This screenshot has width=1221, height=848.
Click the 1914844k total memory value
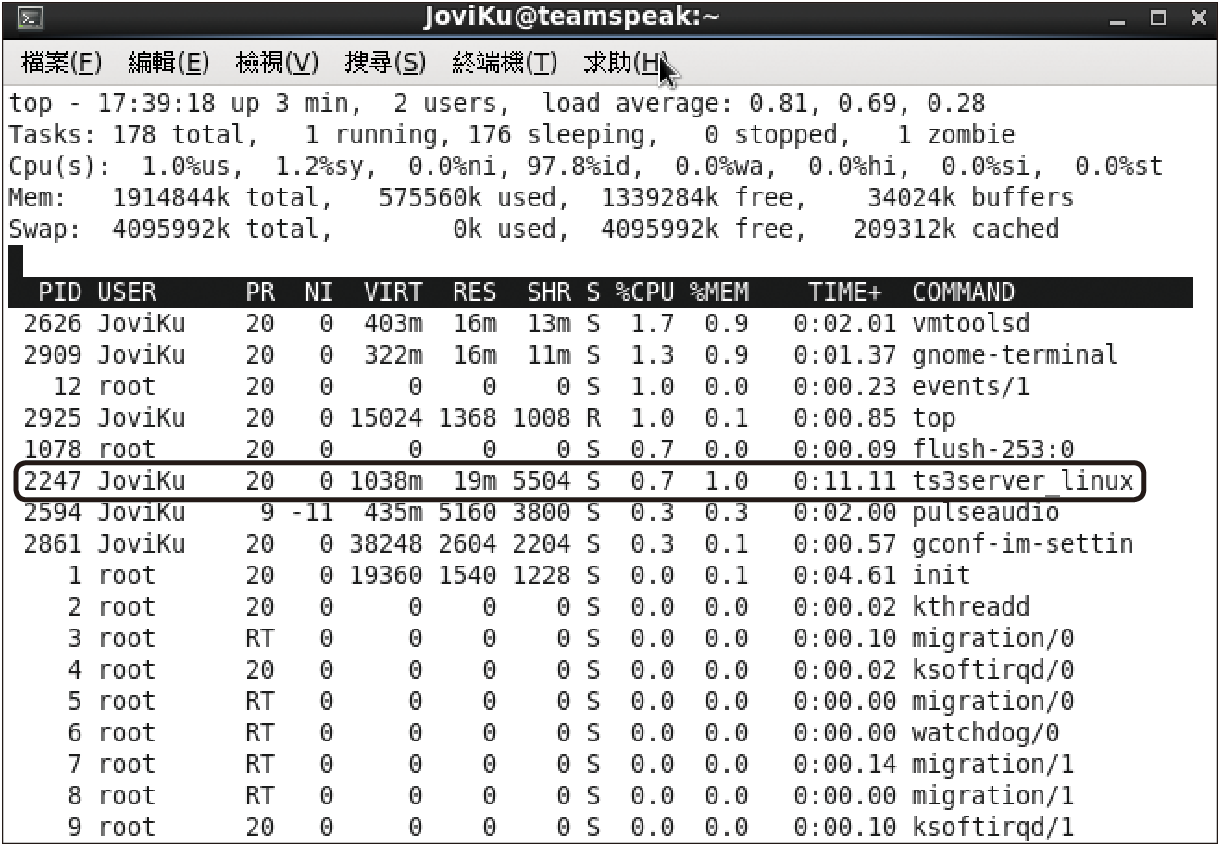[215, 198]
